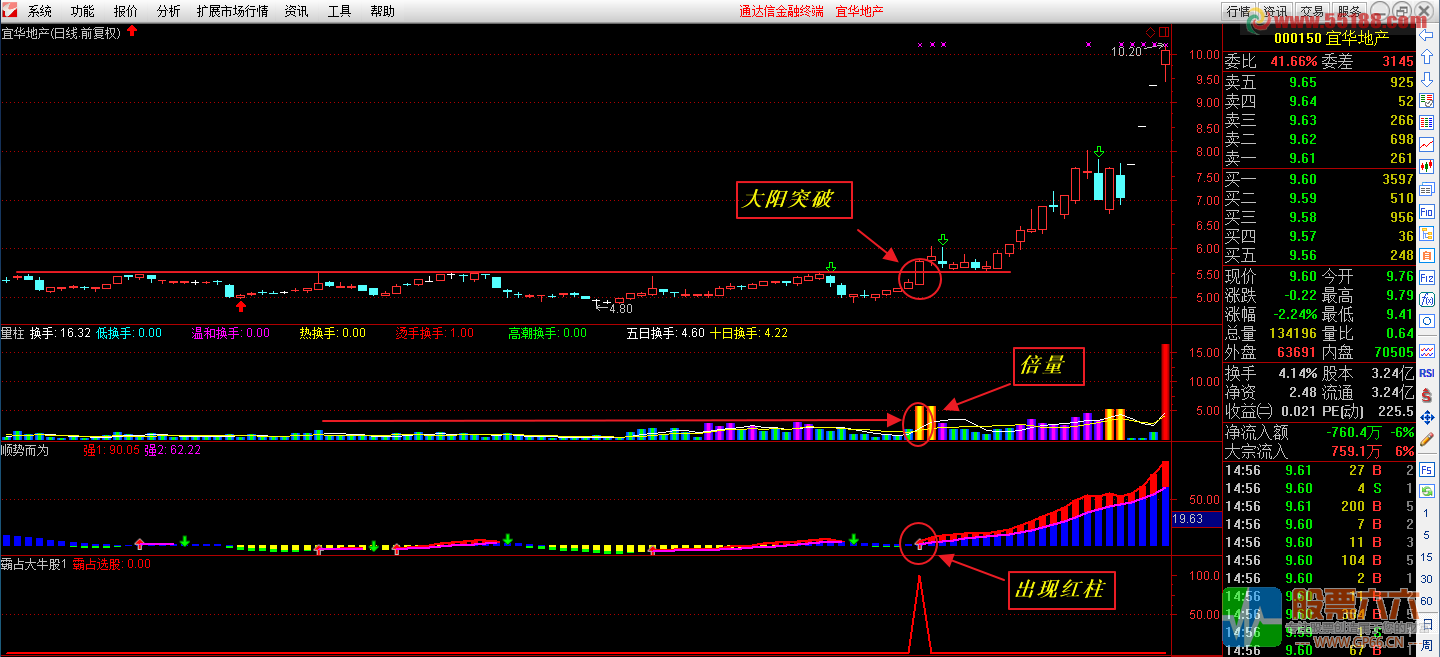Click stock code 000150 宜华地产 header

coord(1331,38)
